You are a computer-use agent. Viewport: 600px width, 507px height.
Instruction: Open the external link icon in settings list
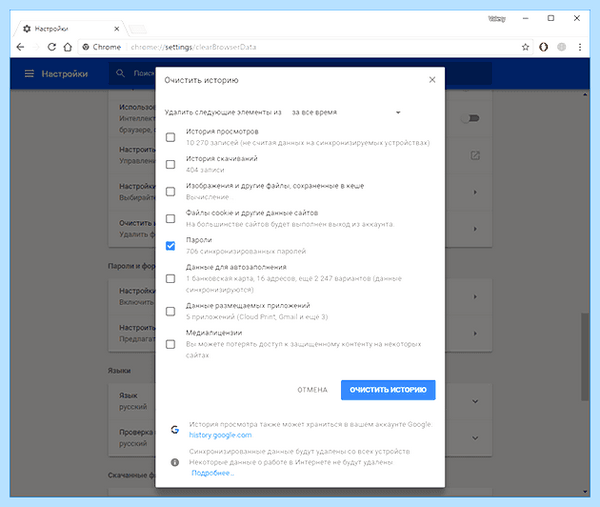coord(475,155)
